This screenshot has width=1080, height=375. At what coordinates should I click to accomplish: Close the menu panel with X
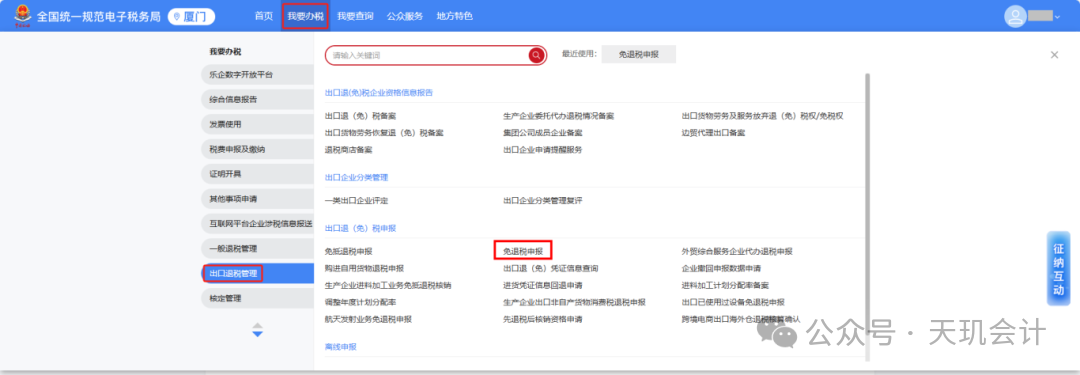pyautogui.click(x=1054, y=55)
